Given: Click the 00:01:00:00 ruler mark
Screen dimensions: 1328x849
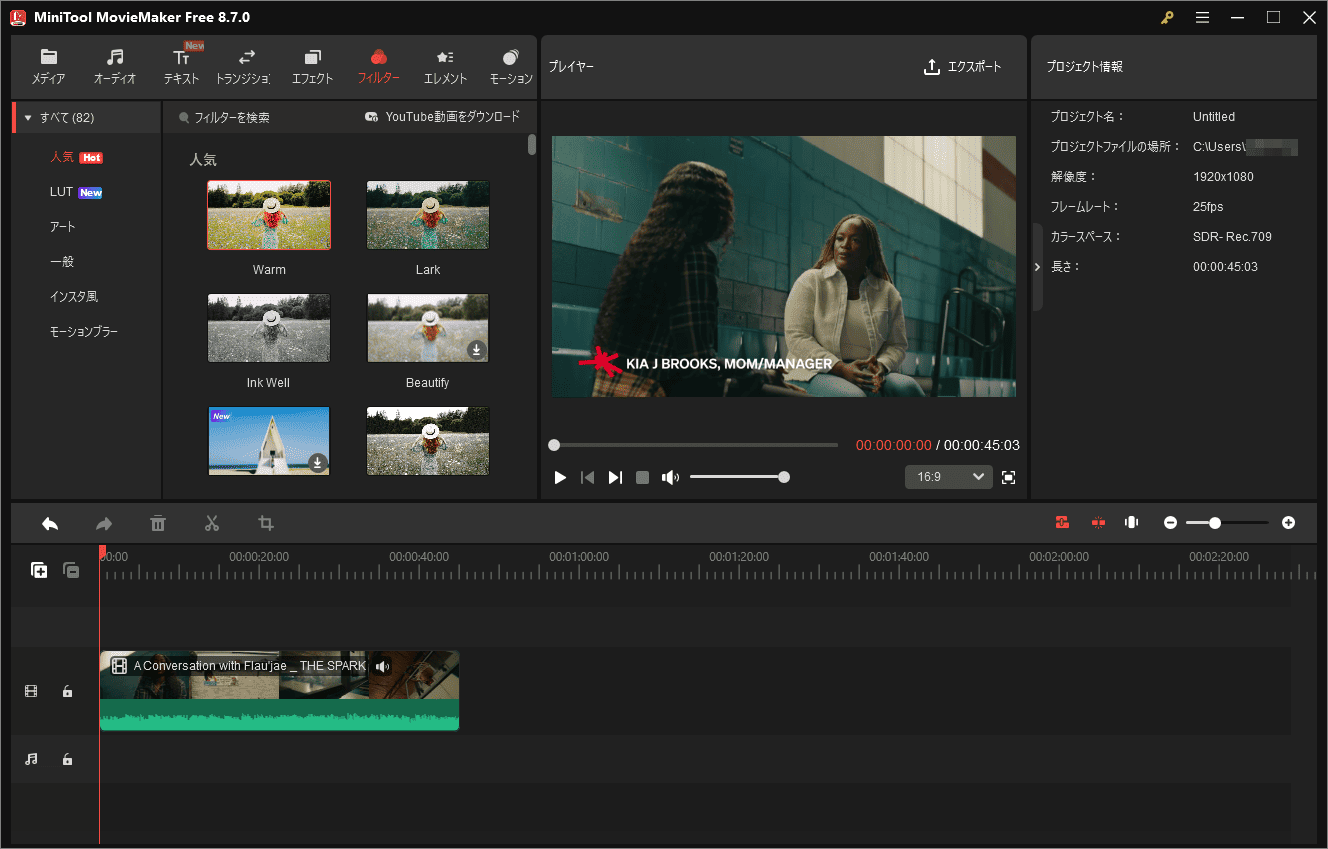Looking at the screenshot, I should tap(579, 556).
